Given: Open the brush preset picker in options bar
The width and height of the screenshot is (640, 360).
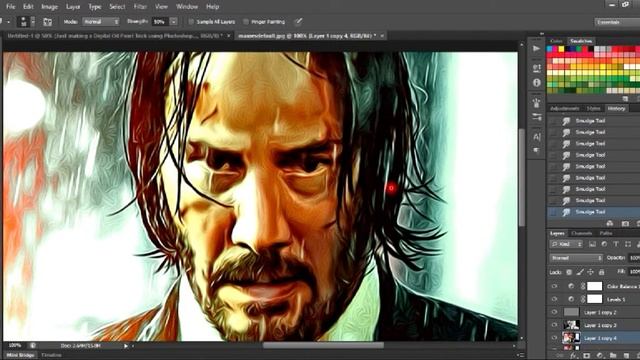Looking at the screenshot, I should click(27, 22).
